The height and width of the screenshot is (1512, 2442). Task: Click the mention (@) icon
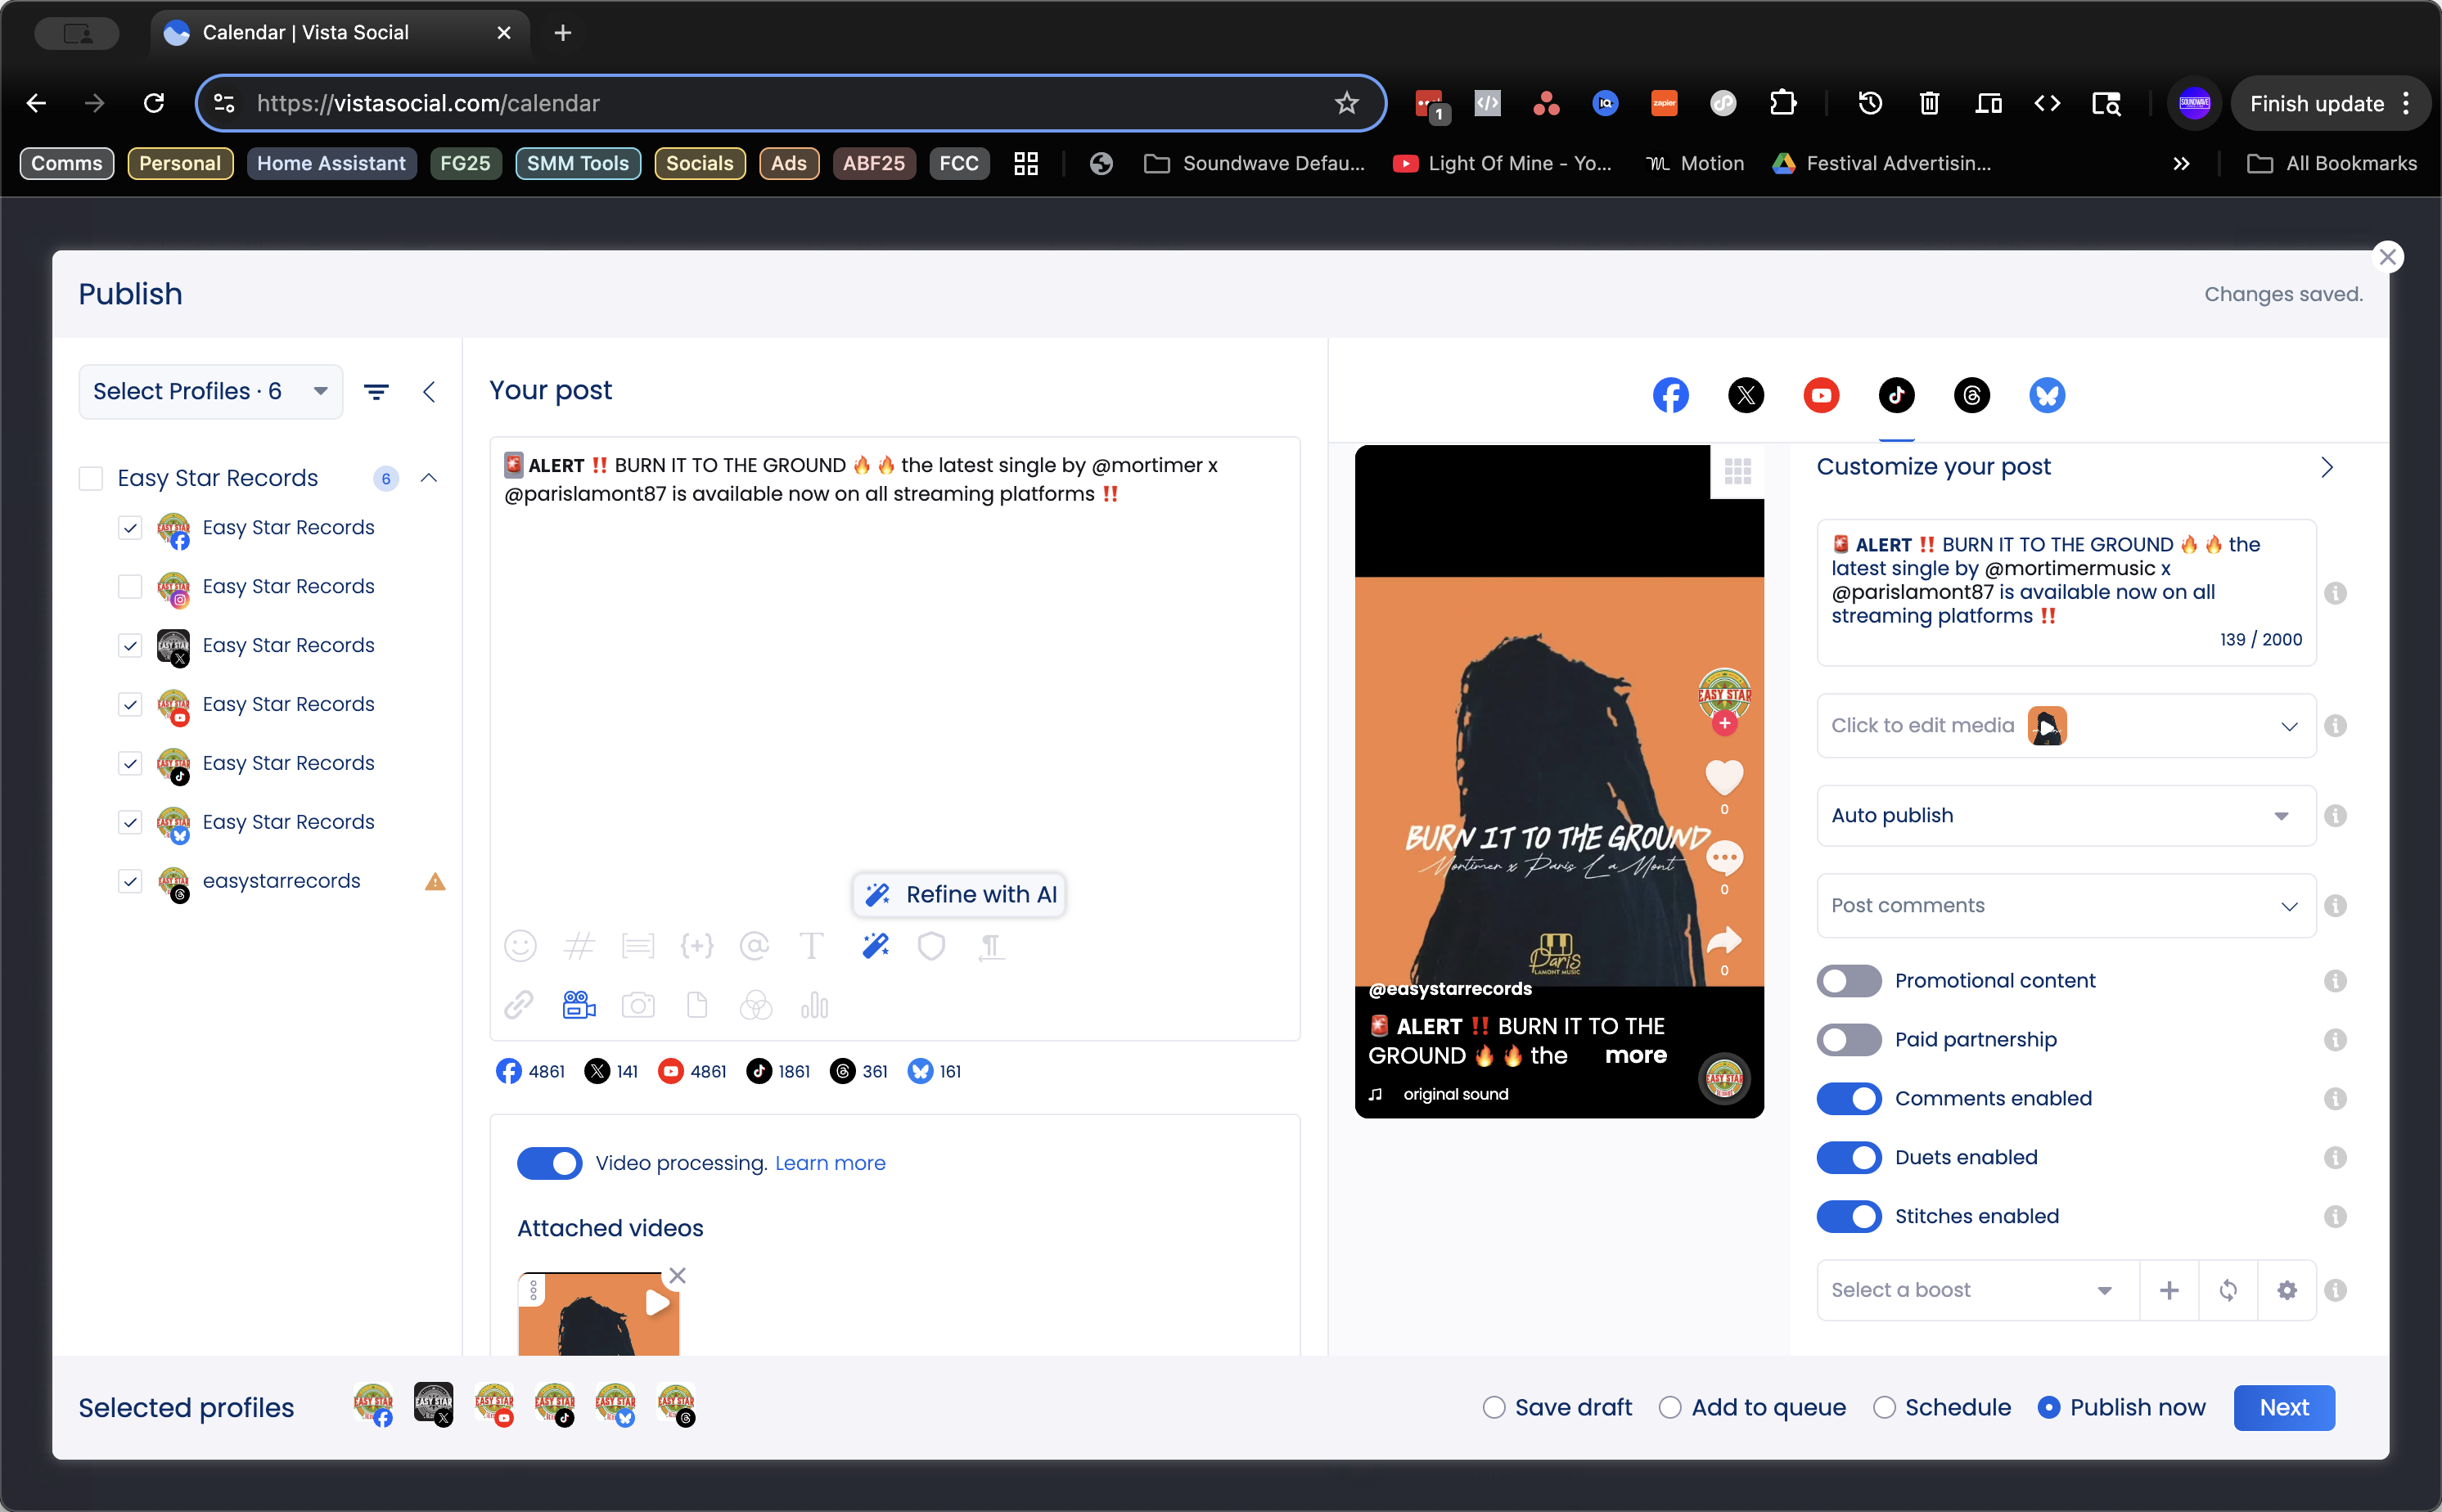[x=754, y=946]
